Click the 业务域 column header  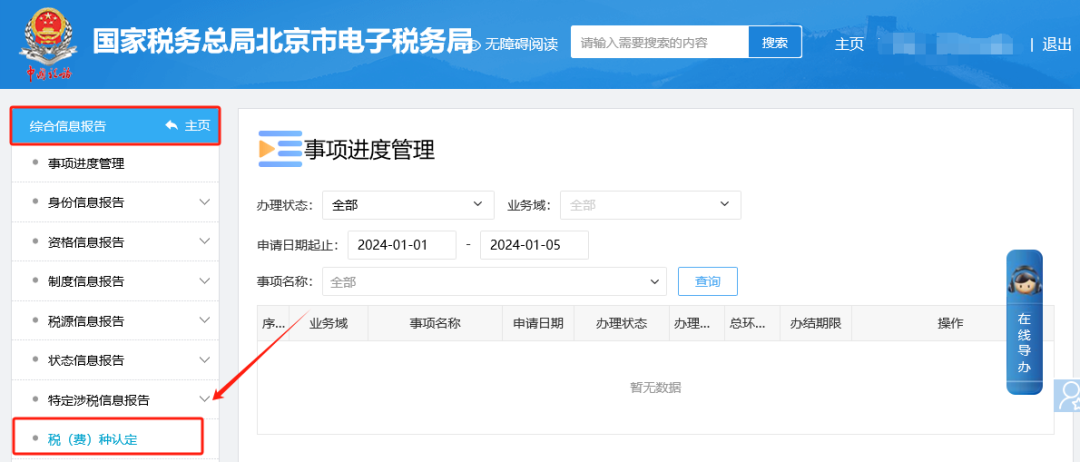[329, 323]
